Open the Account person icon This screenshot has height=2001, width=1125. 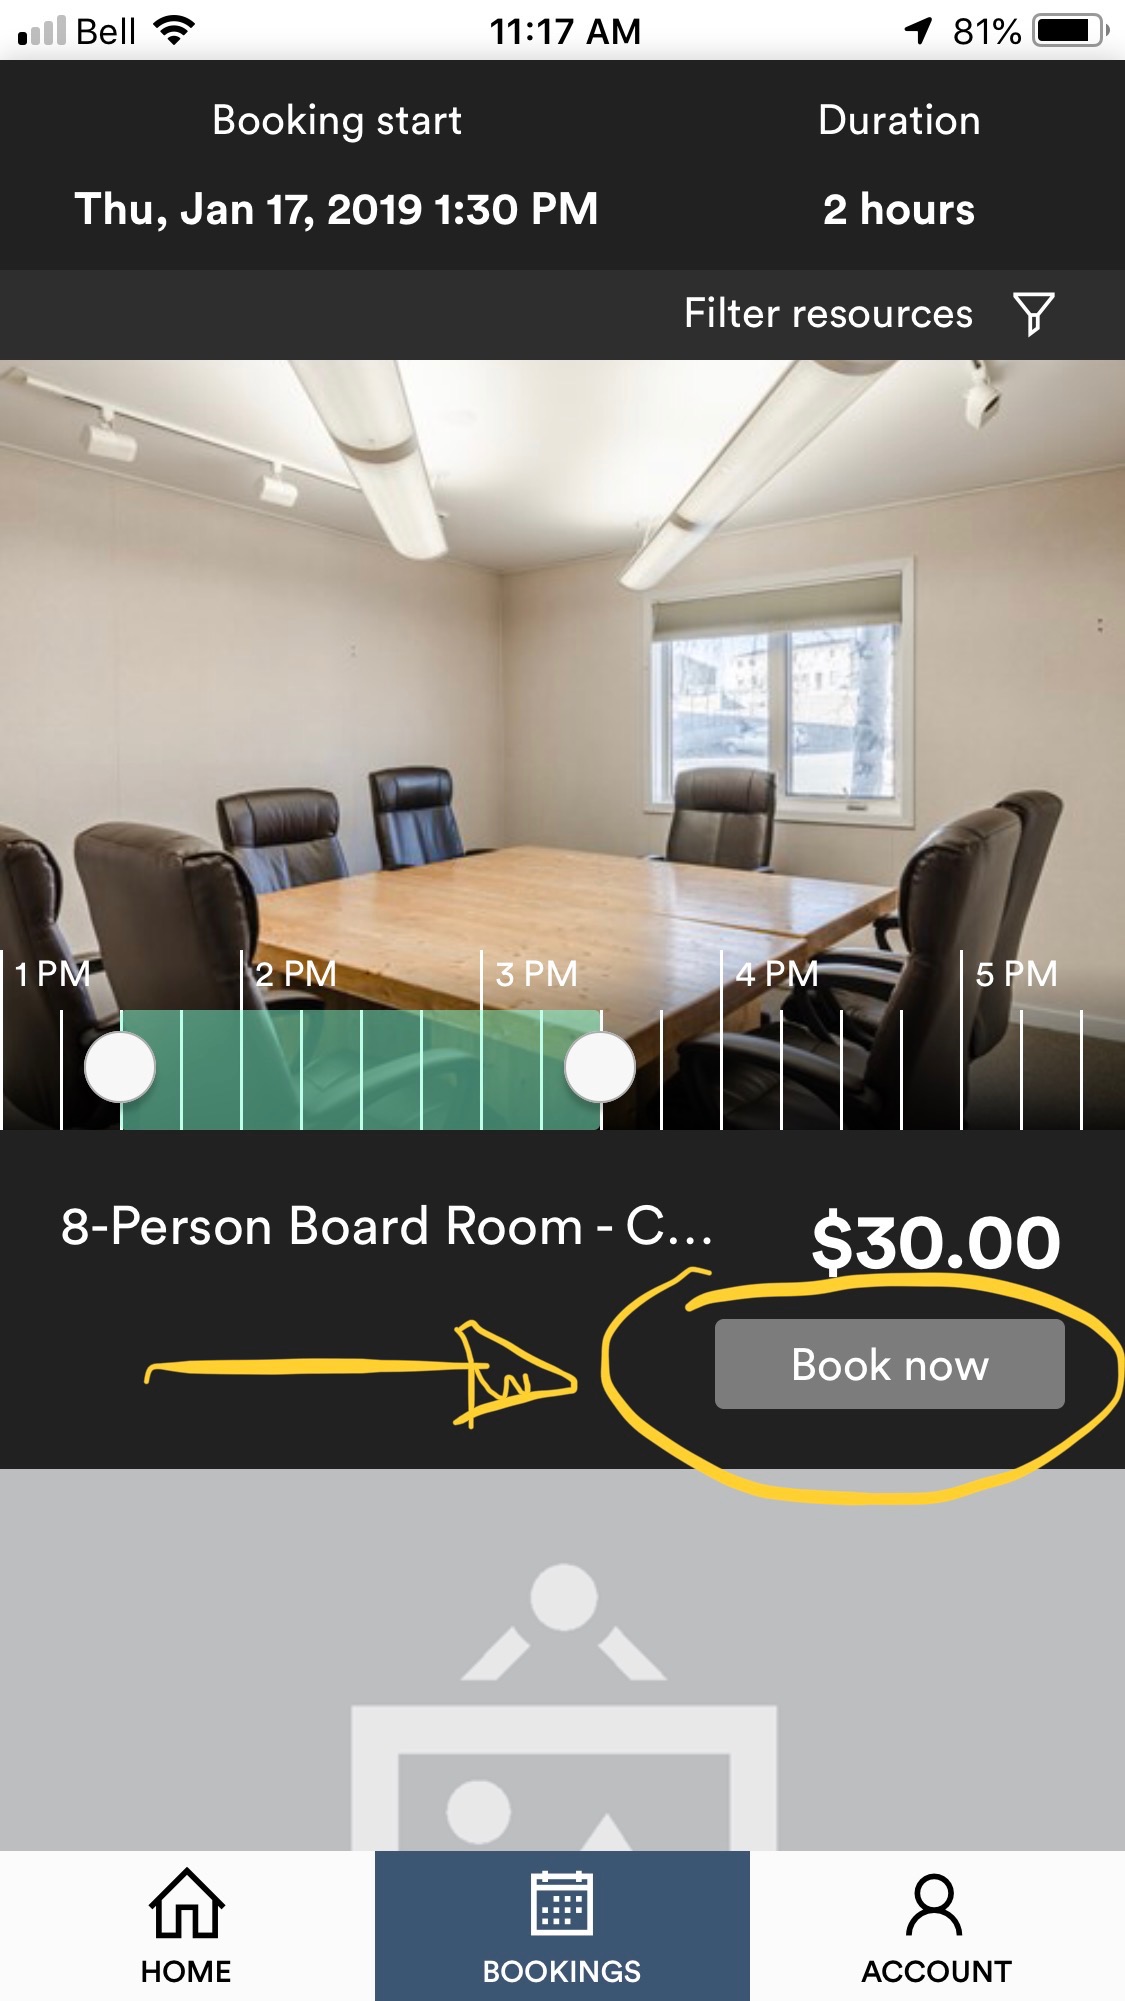(x=934, y=1905)
